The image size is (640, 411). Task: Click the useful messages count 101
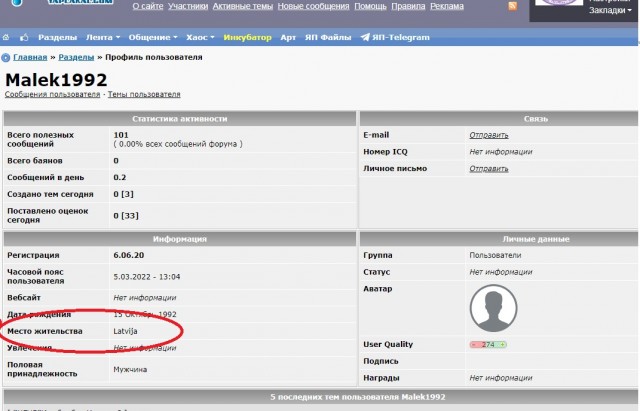click(x=121, y=135)
